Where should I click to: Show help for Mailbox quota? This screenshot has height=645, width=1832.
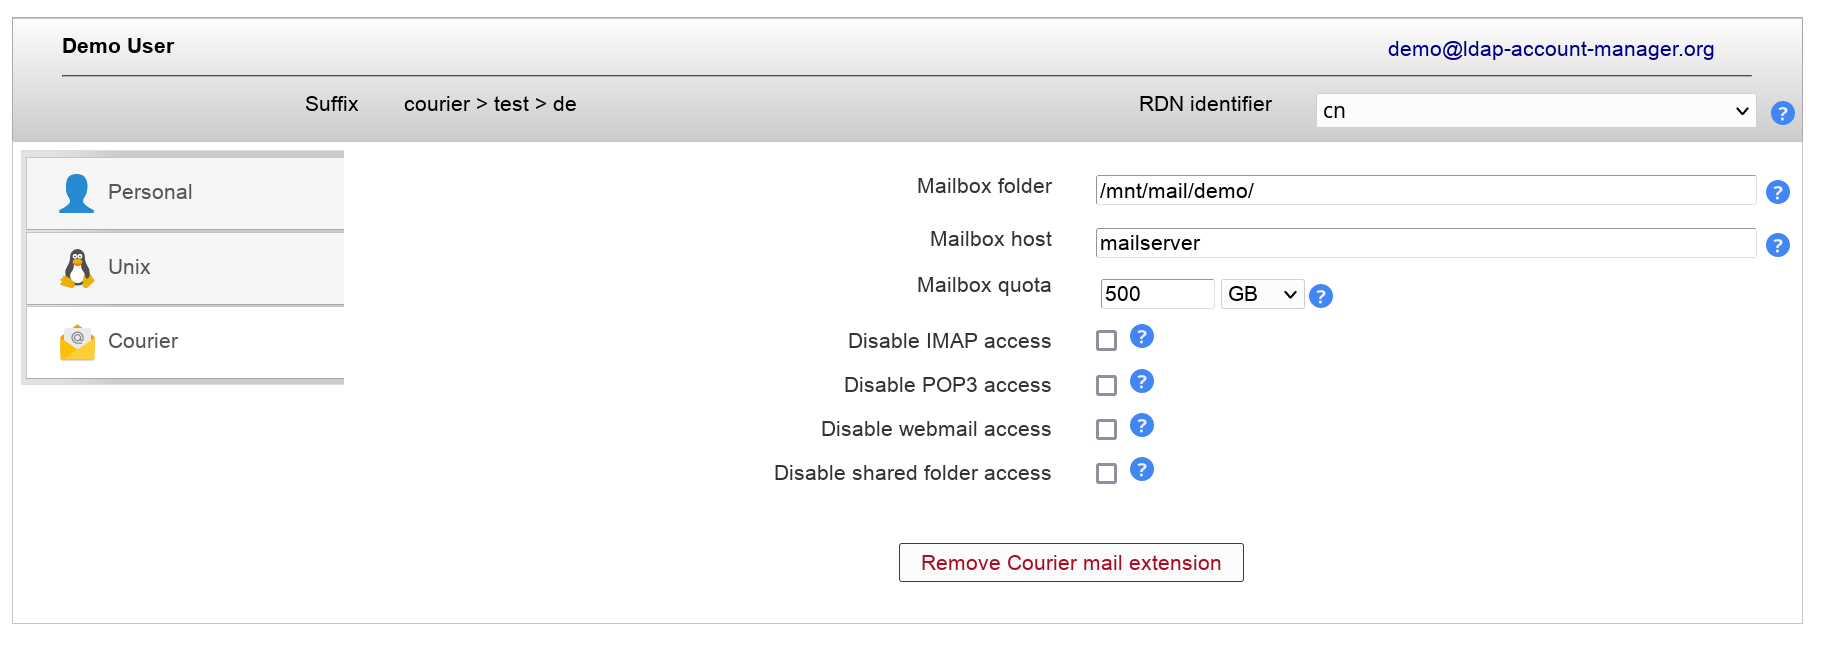click(1320, 296)
